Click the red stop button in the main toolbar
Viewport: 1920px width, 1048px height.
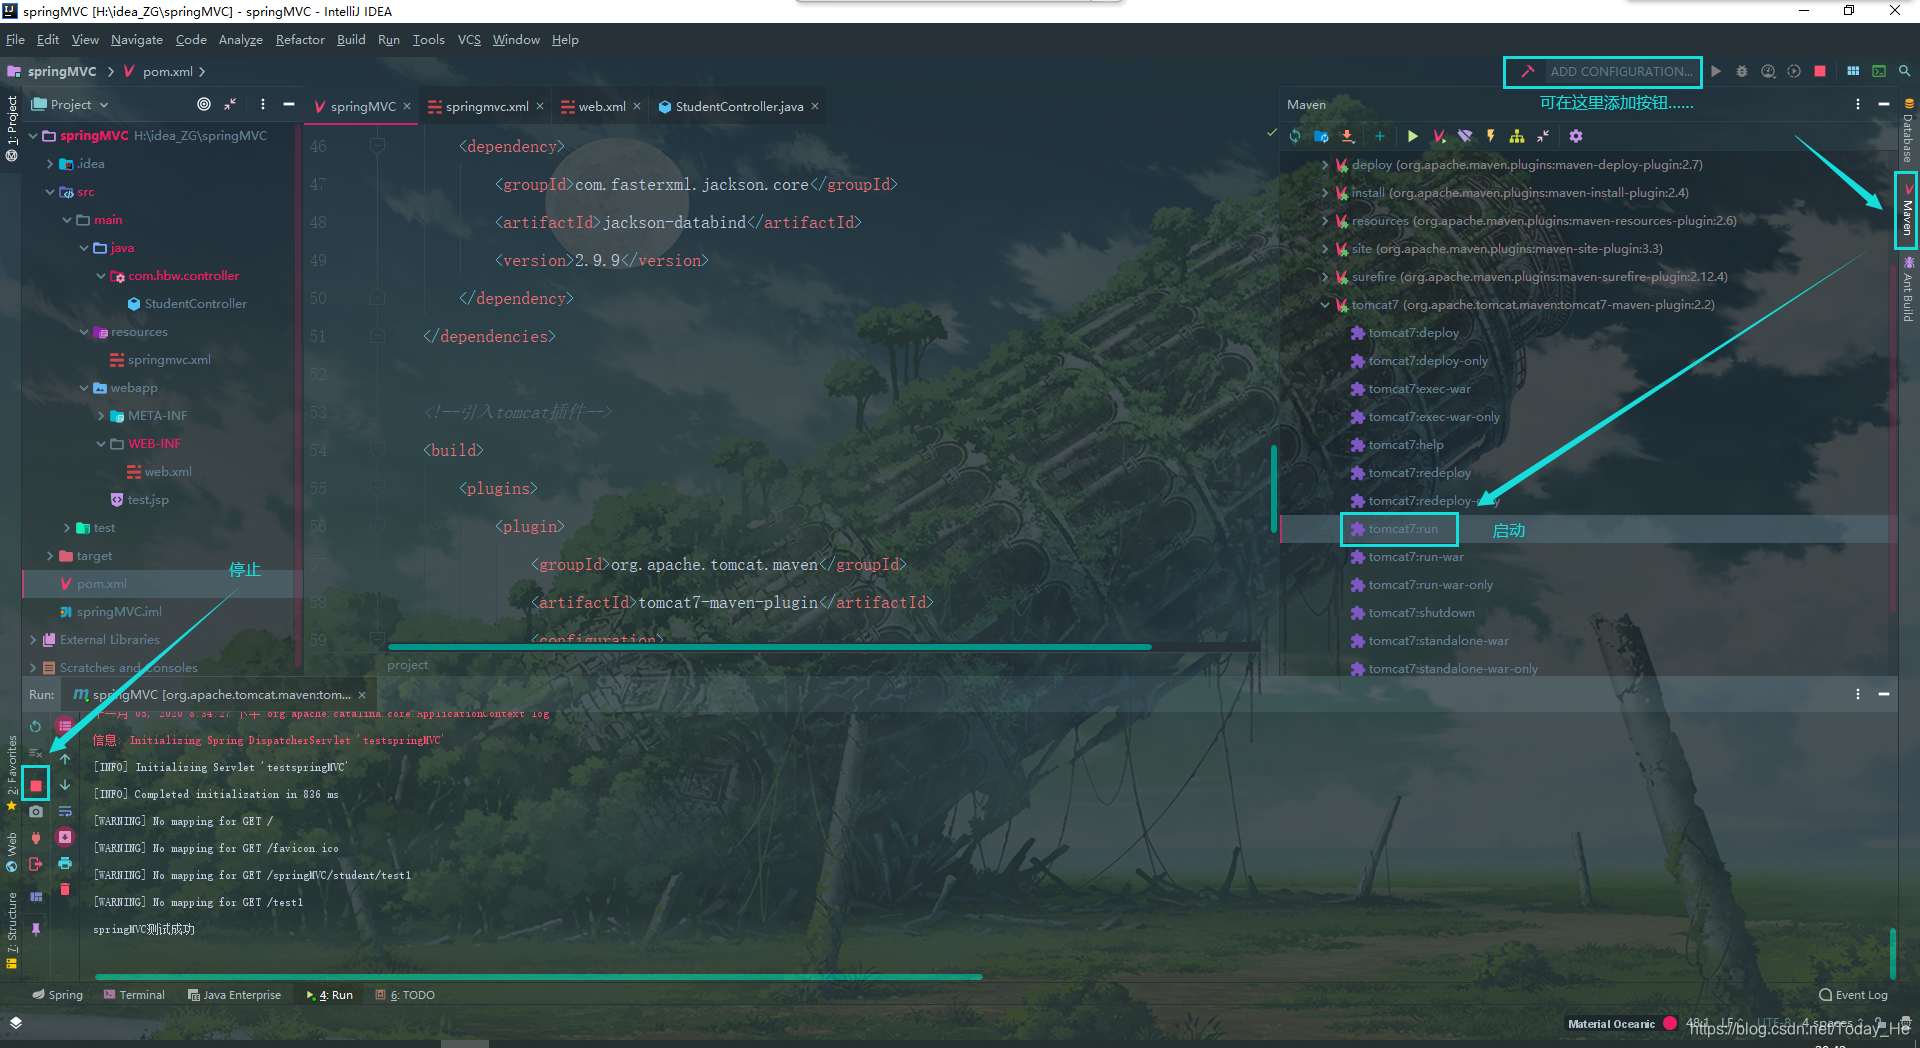click(1820, 71)
